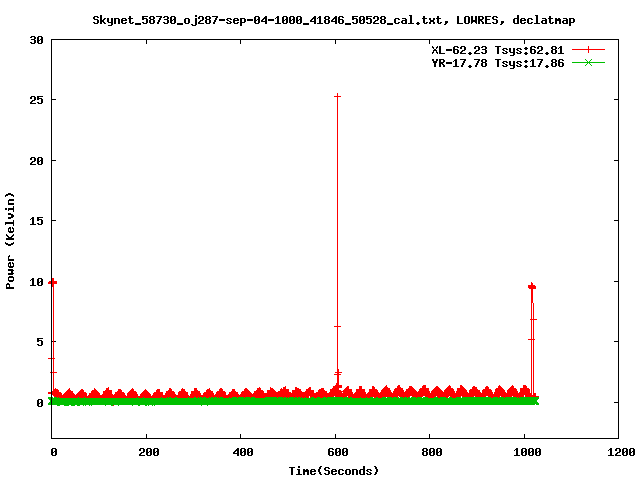Screen dimensions: 640x480
Task: Click the x-axis tick label 200
Action: pos(149,452)
